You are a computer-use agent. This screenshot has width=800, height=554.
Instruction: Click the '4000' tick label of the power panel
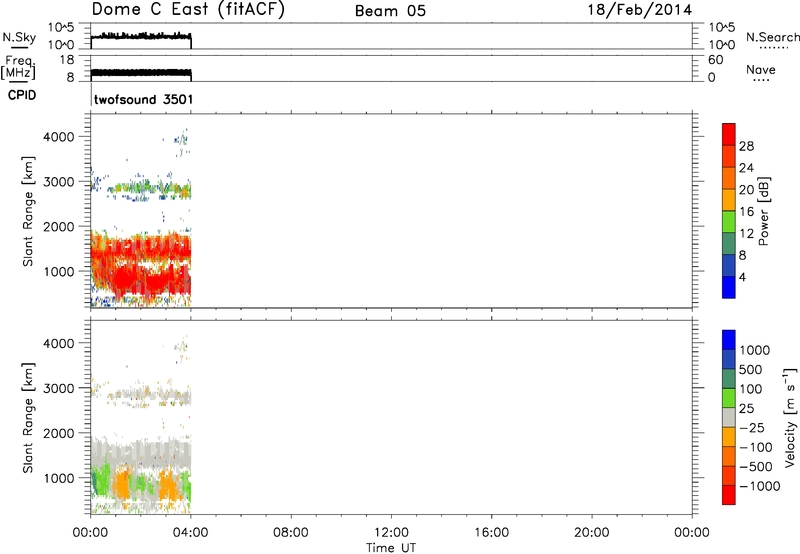(x=59, y=137)
